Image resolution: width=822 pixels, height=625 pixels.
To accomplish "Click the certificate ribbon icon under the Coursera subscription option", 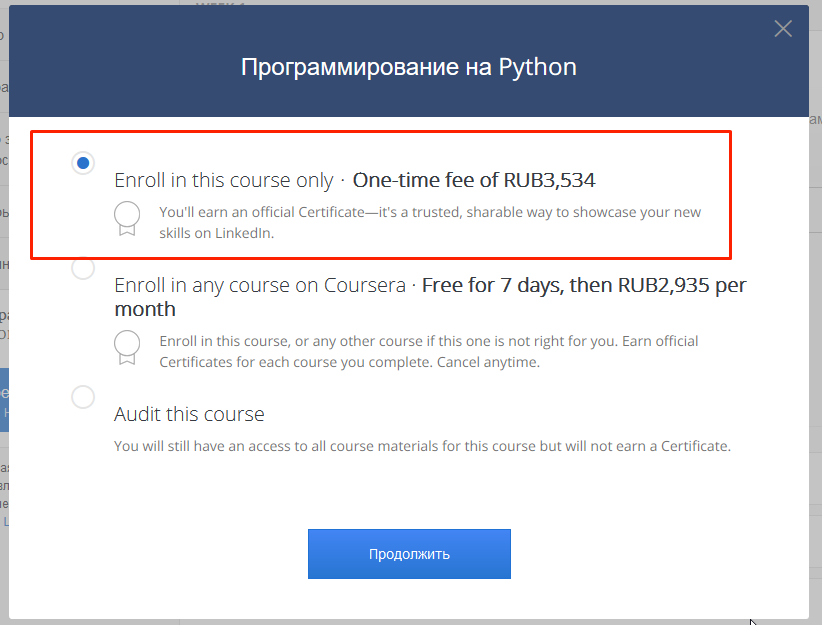I will click(127, 346).
